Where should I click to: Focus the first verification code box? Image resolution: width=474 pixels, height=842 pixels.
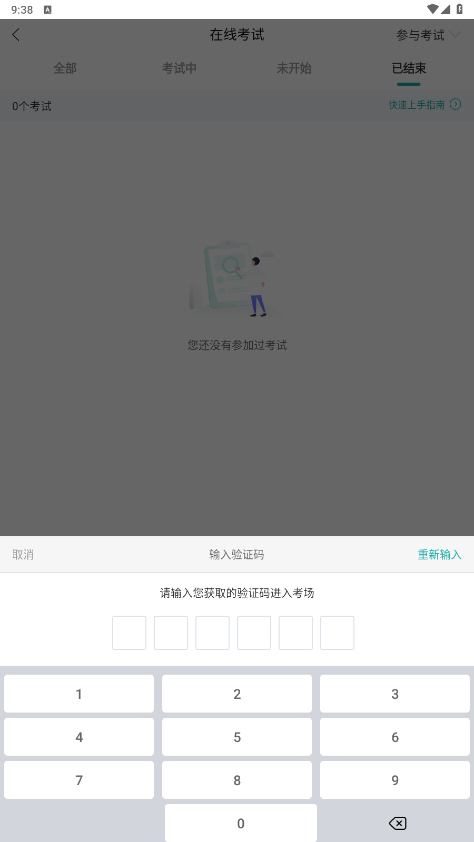click(129, 633)
